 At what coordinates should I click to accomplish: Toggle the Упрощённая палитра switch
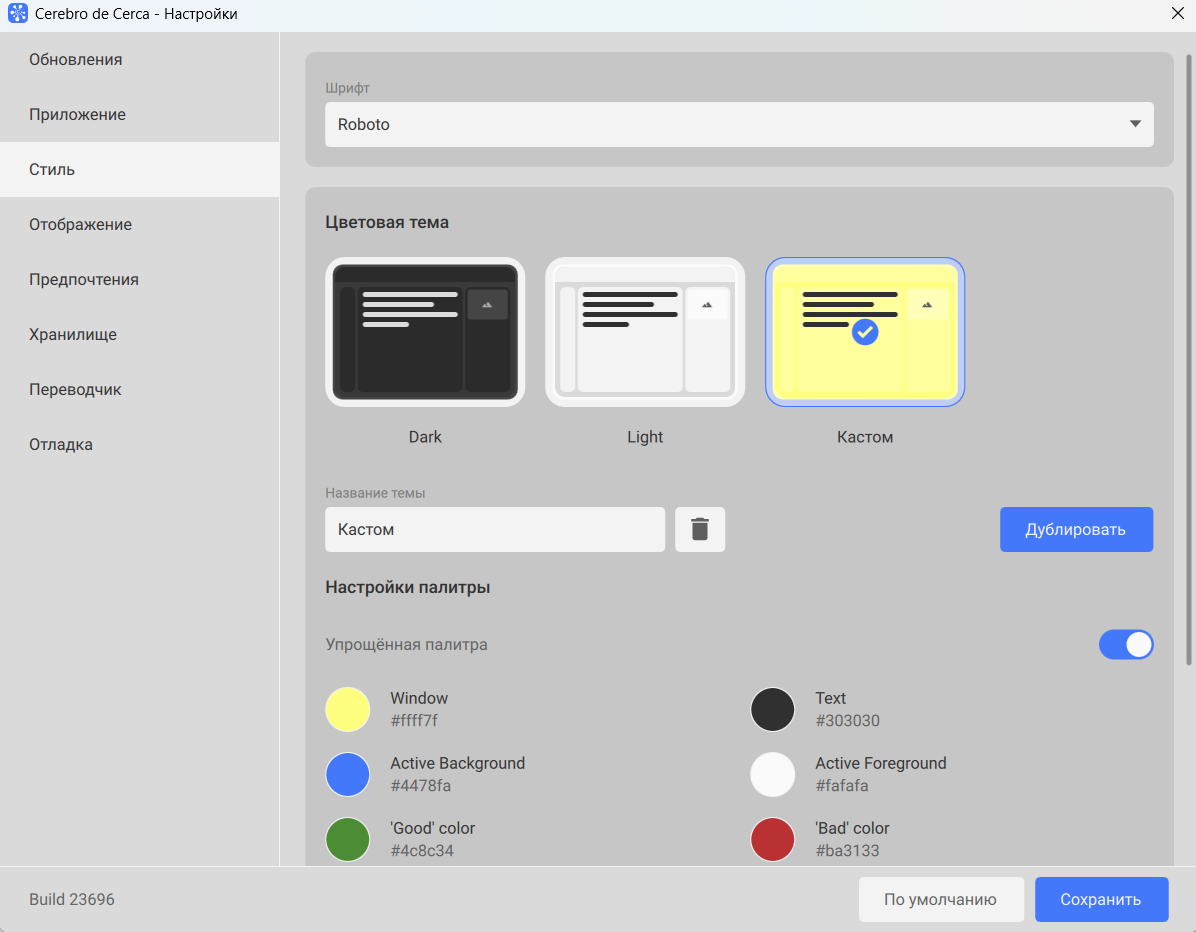(1126, 645)
